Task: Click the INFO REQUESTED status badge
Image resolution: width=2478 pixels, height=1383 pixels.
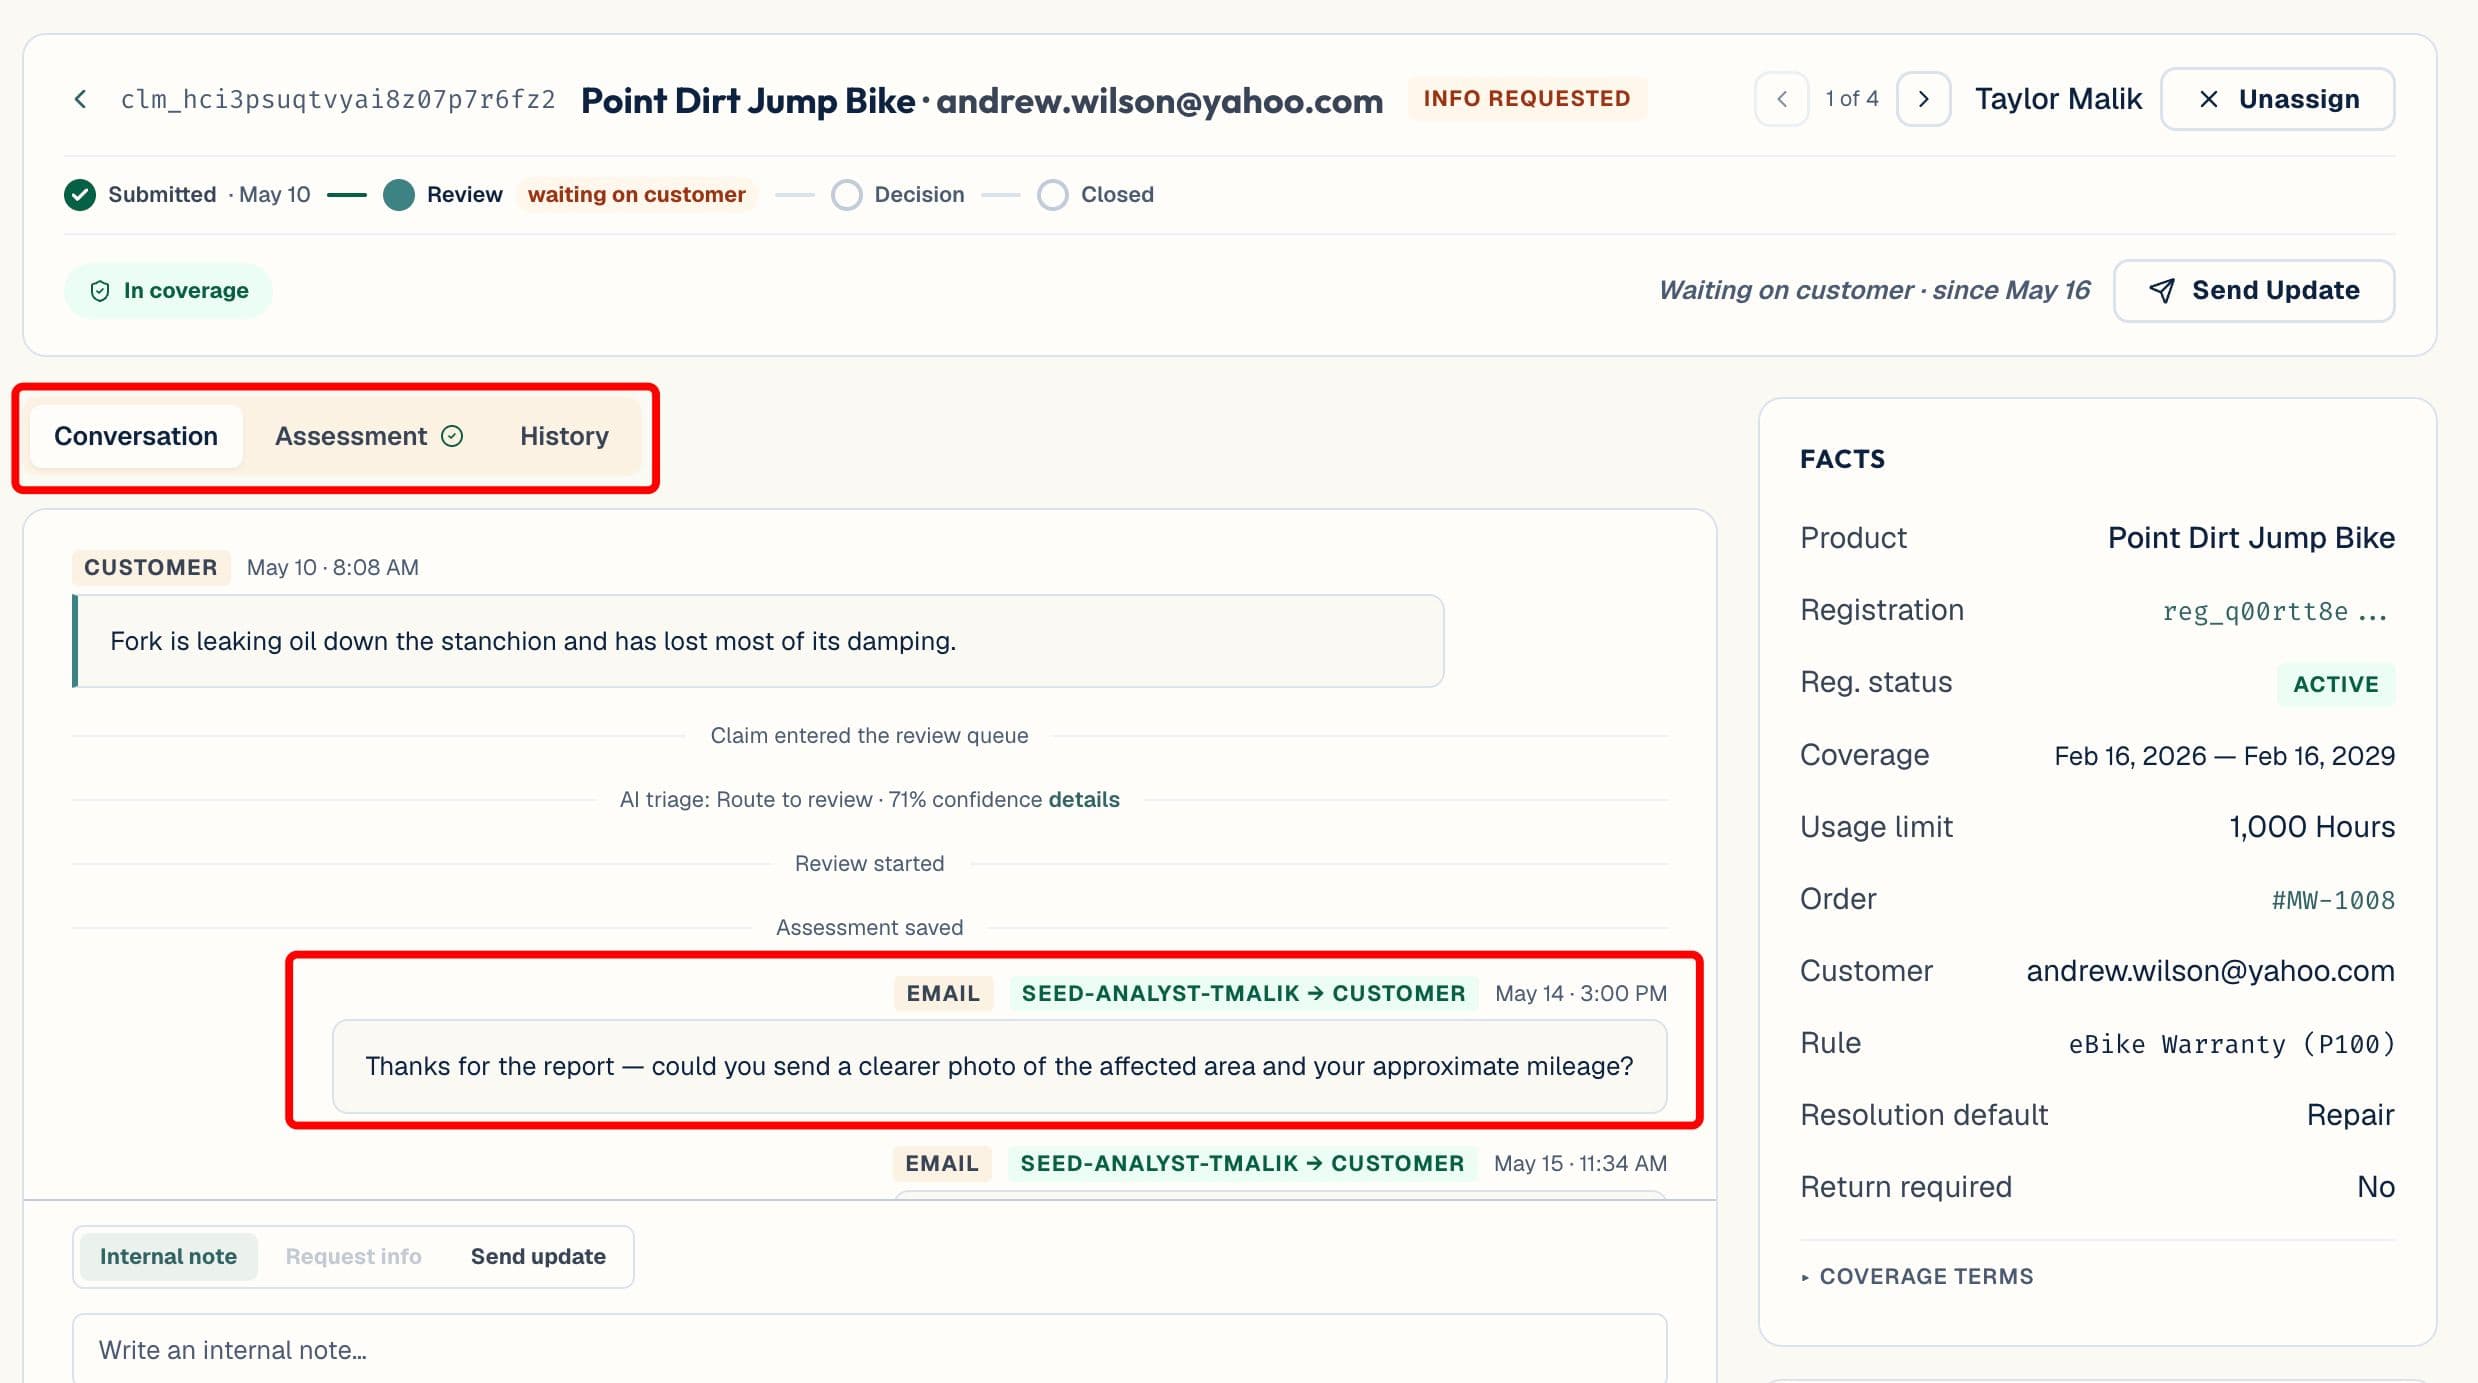Action: pos(1527,98)
